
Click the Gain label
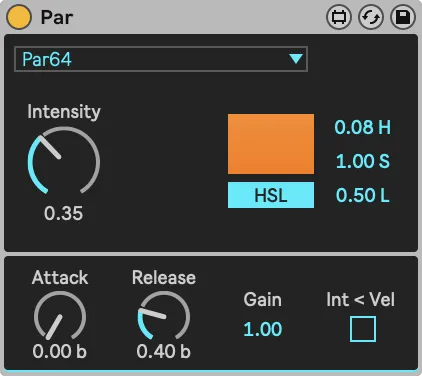point(263,299)
